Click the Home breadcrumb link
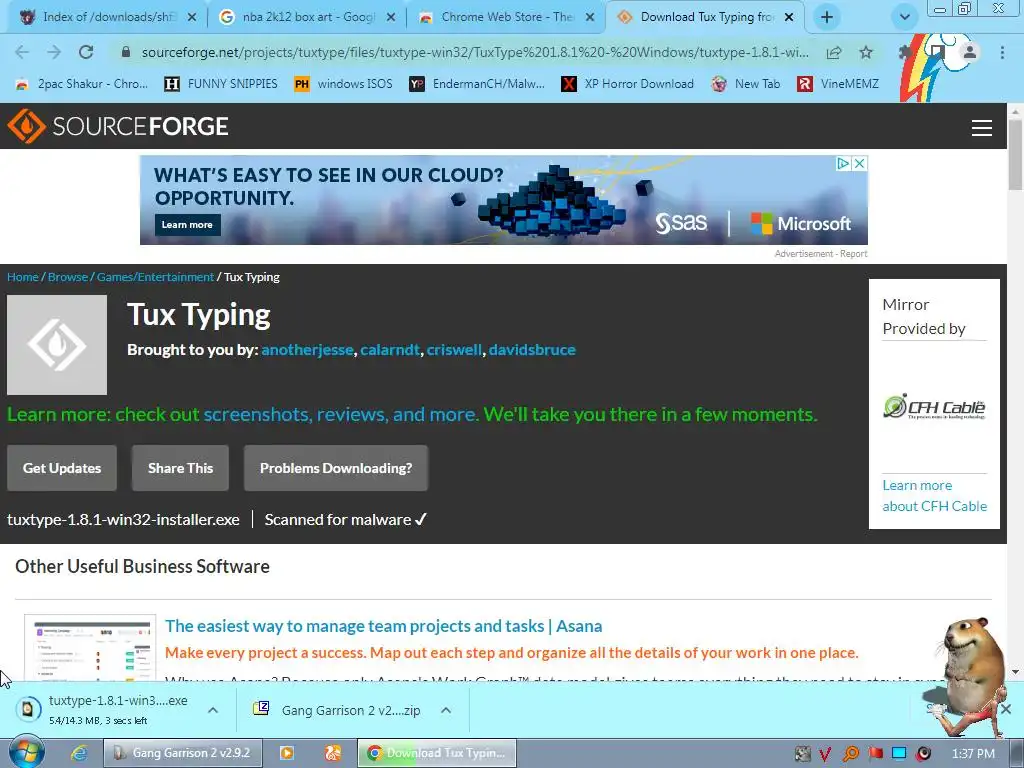This screenshot has height=768, width=1024. tap(23, 277)
